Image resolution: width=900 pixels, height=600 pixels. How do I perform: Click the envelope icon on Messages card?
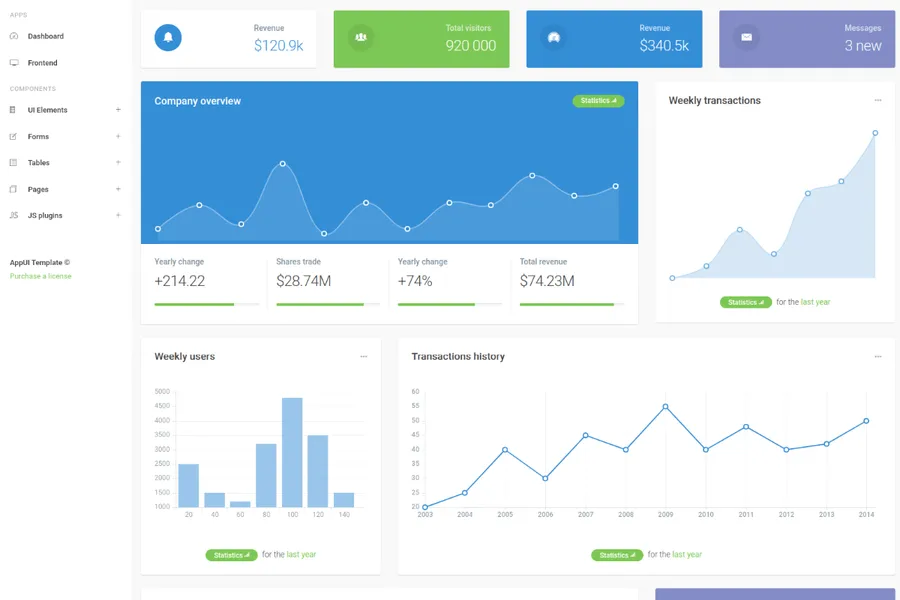[x=746, y=38]
